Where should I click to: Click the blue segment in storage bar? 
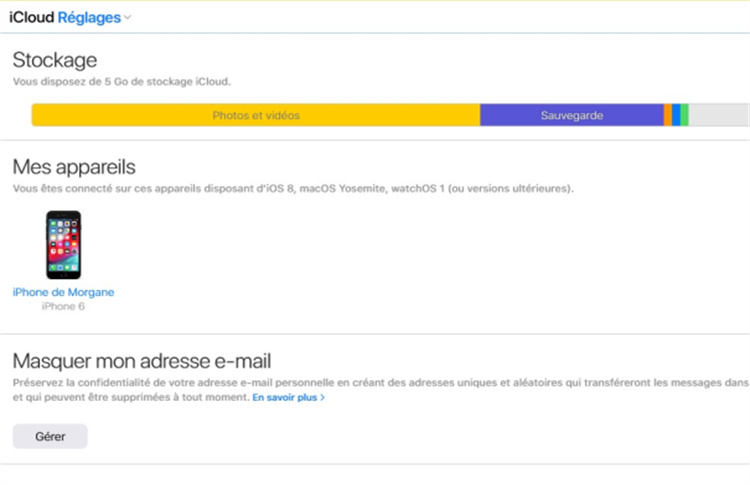tap(676, 115)
